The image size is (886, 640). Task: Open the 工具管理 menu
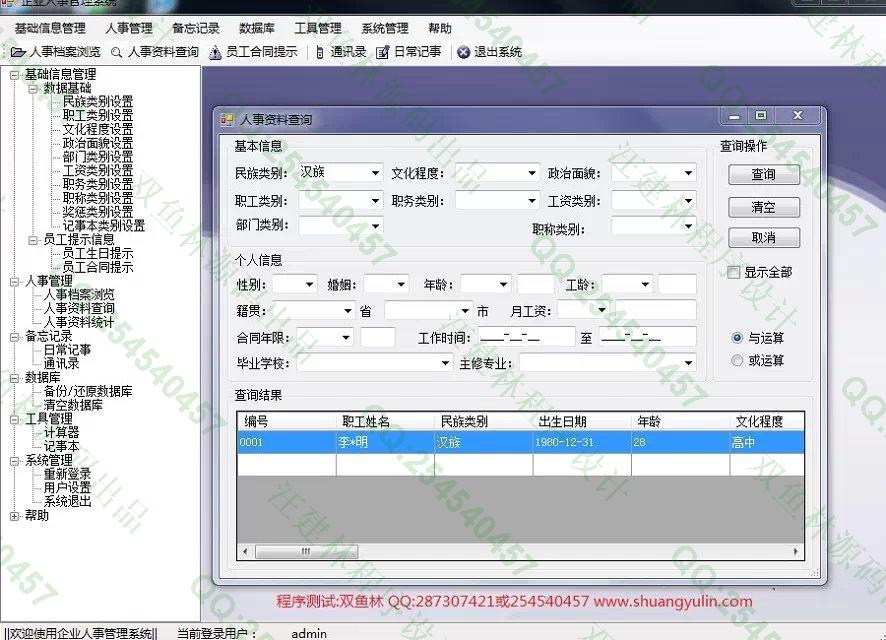pos(318,28)
